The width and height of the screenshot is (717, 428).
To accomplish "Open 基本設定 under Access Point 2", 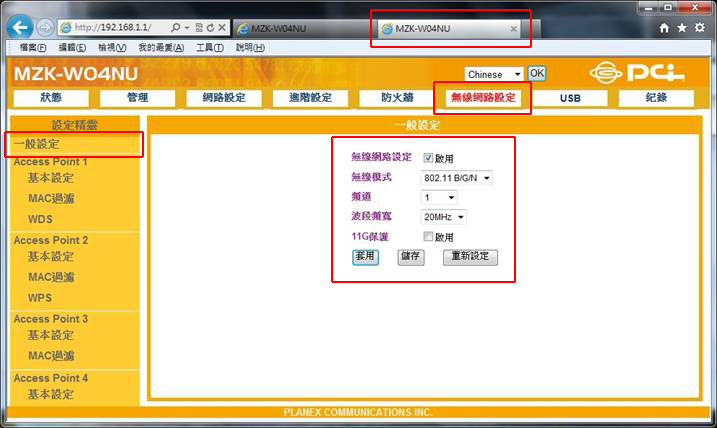I will point(51,257).
